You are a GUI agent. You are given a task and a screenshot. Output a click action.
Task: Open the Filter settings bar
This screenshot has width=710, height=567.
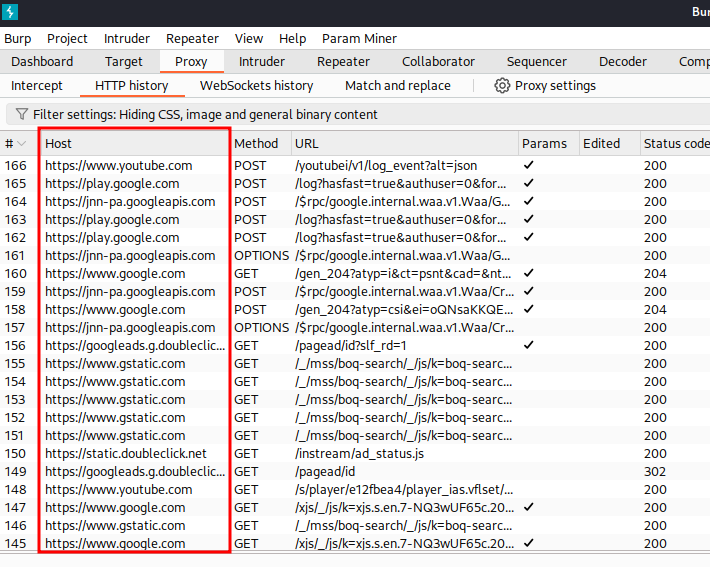coord(358,114)
